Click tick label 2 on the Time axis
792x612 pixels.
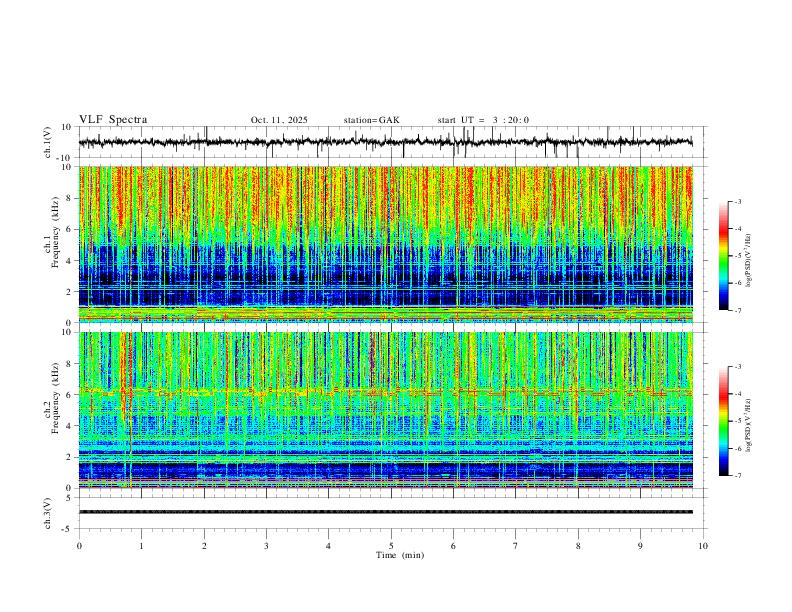[x=204, y=546]
